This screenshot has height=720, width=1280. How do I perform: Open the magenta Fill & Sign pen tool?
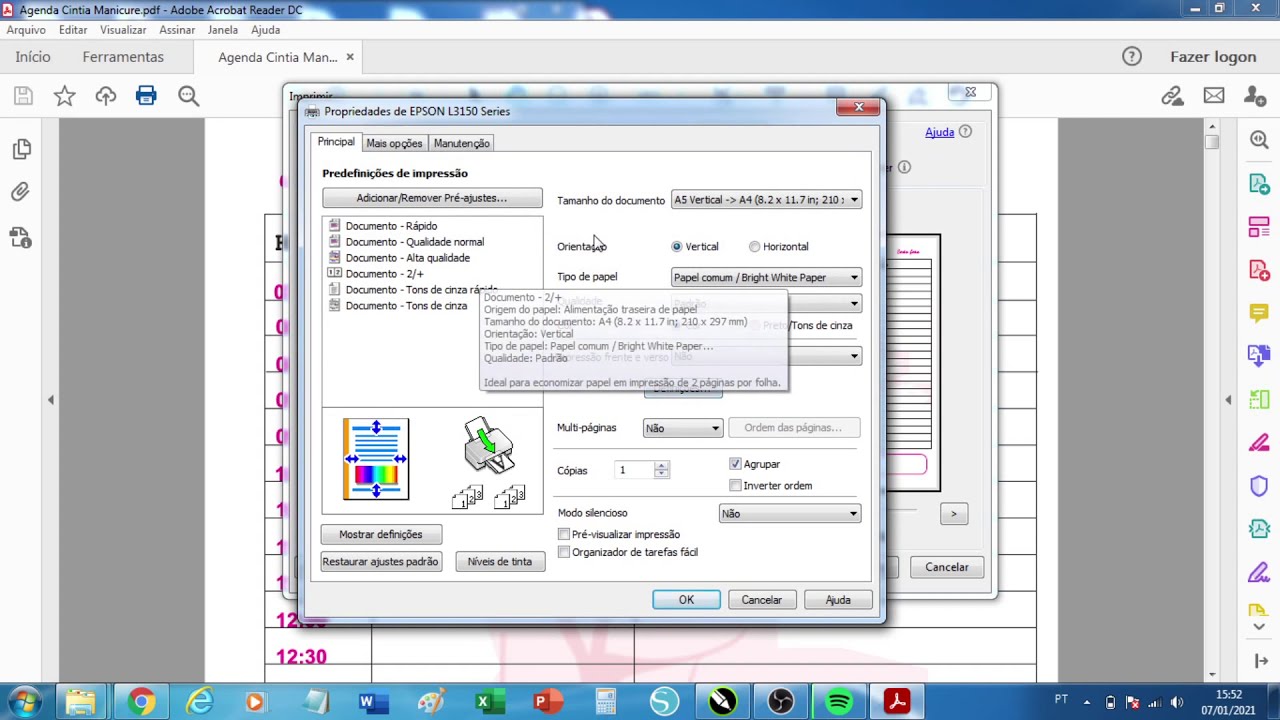pos(1259,443)
